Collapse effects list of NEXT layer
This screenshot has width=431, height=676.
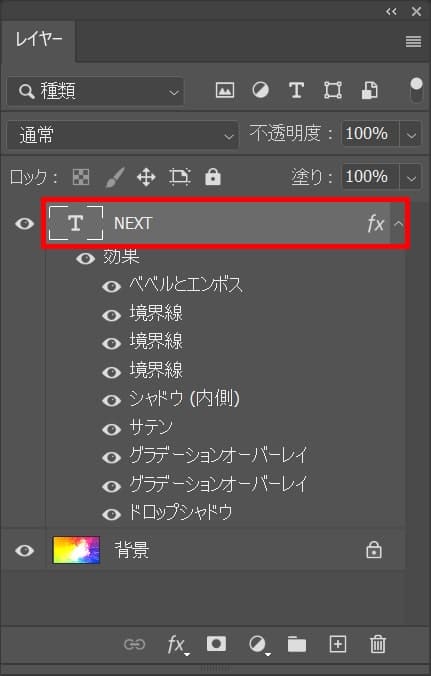point(399,223)
